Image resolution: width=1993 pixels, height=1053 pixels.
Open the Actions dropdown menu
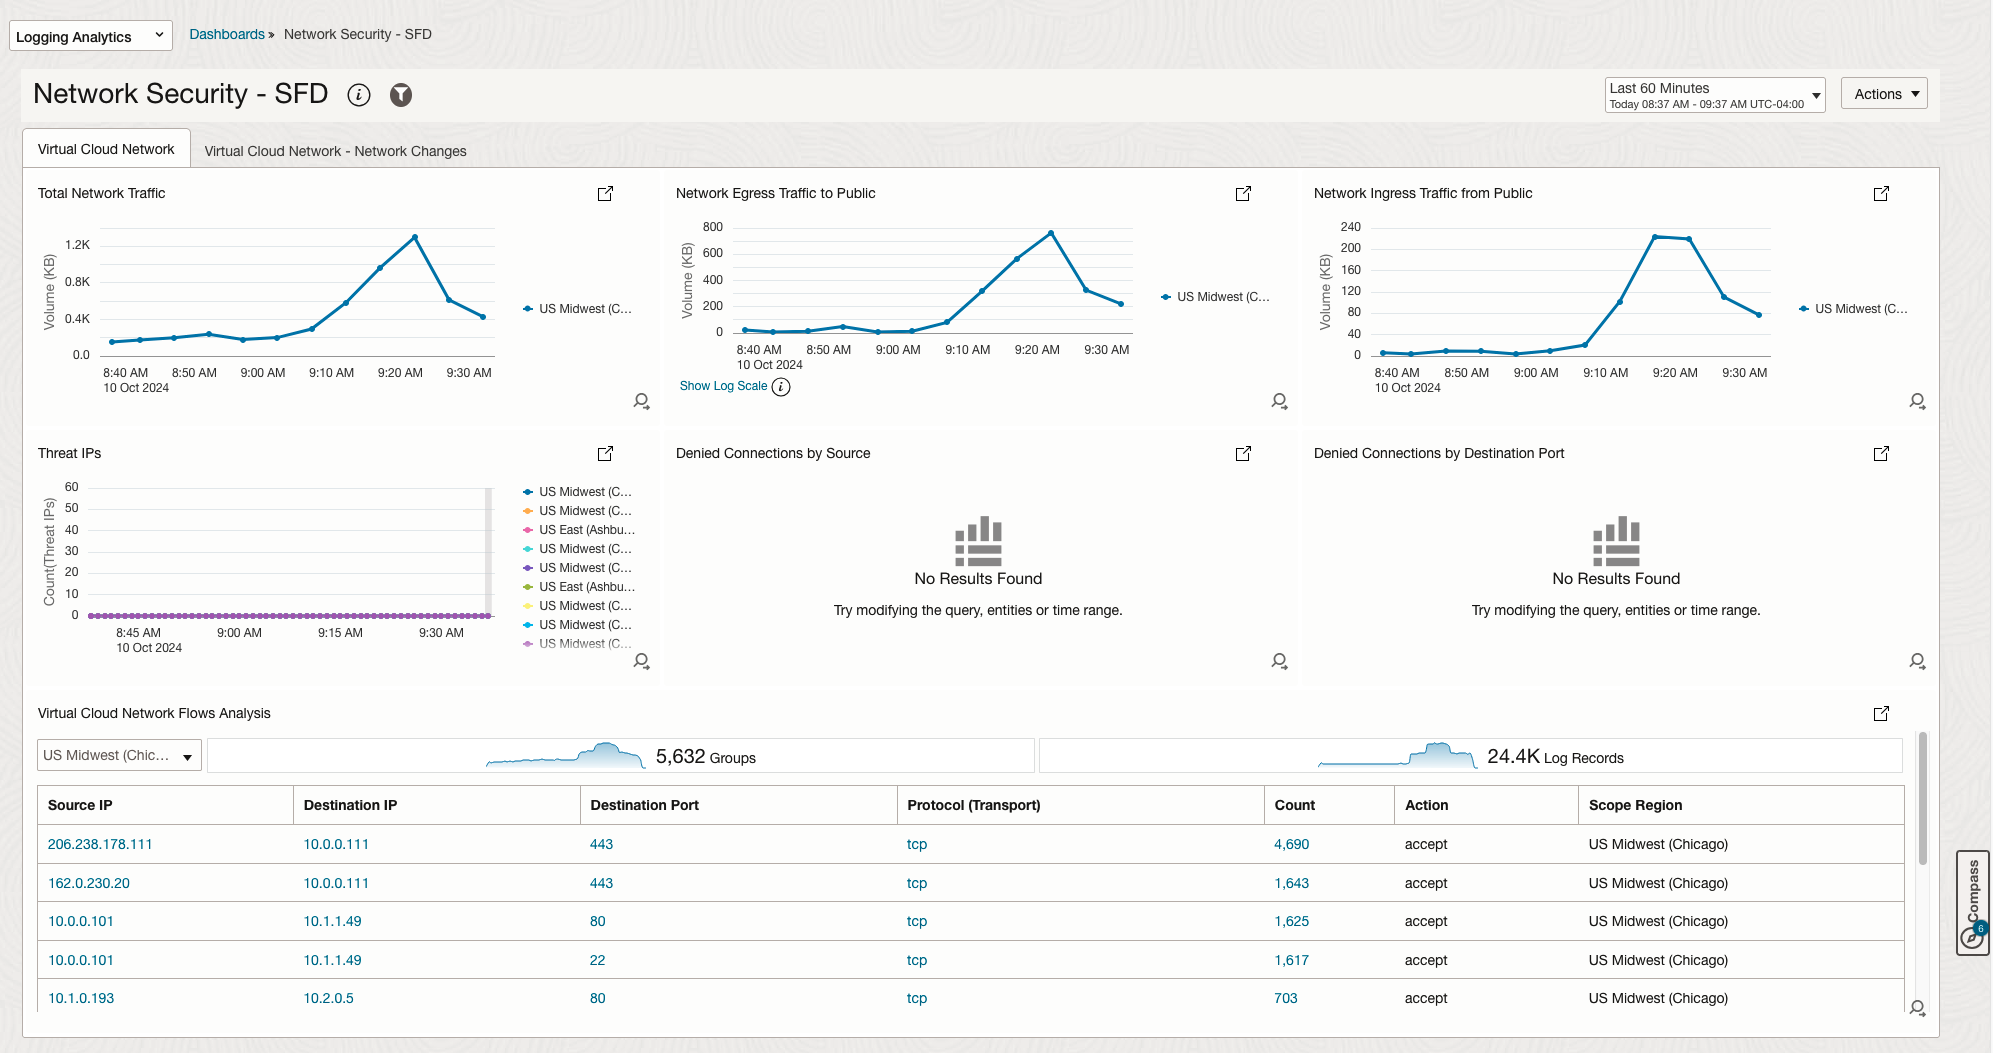pyautogui.click(x=1883, y=93)
